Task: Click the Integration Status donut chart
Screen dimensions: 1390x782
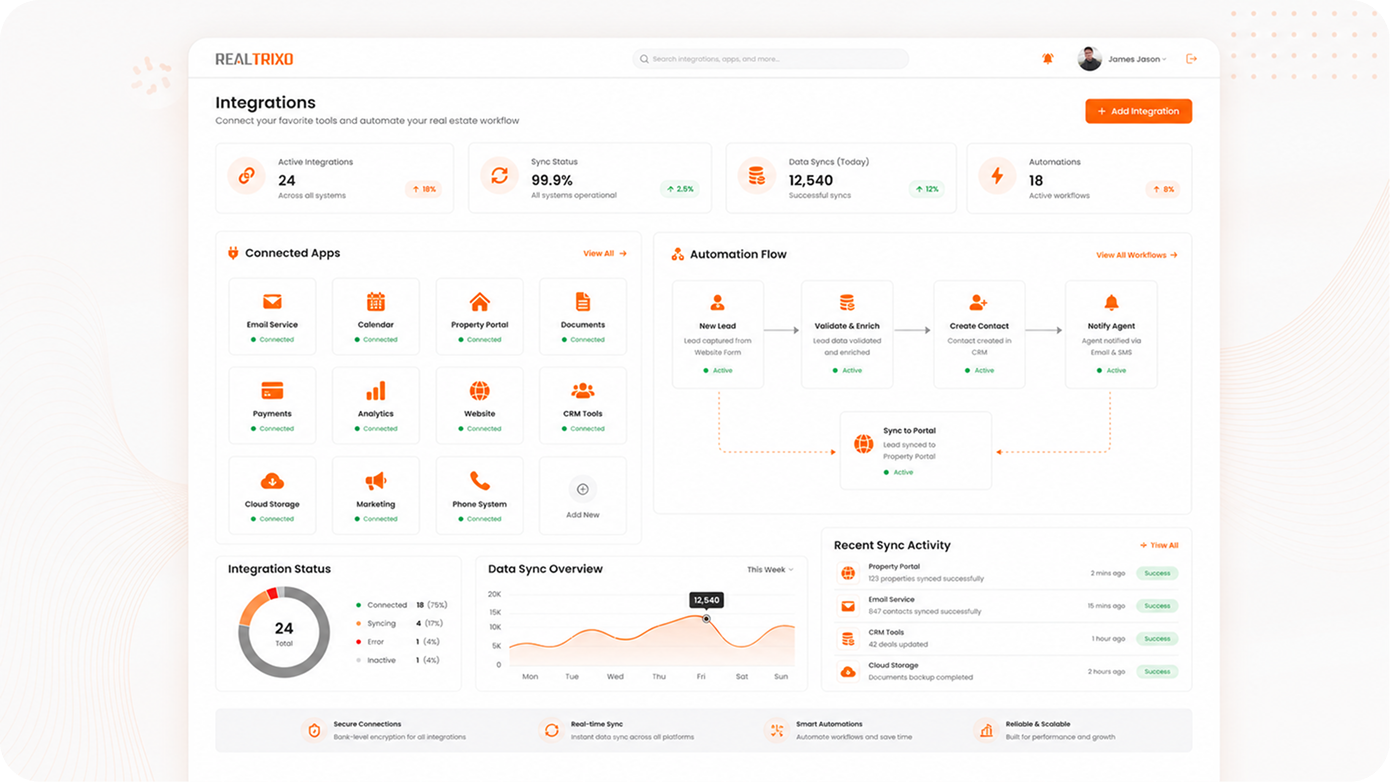Action: 284,632
